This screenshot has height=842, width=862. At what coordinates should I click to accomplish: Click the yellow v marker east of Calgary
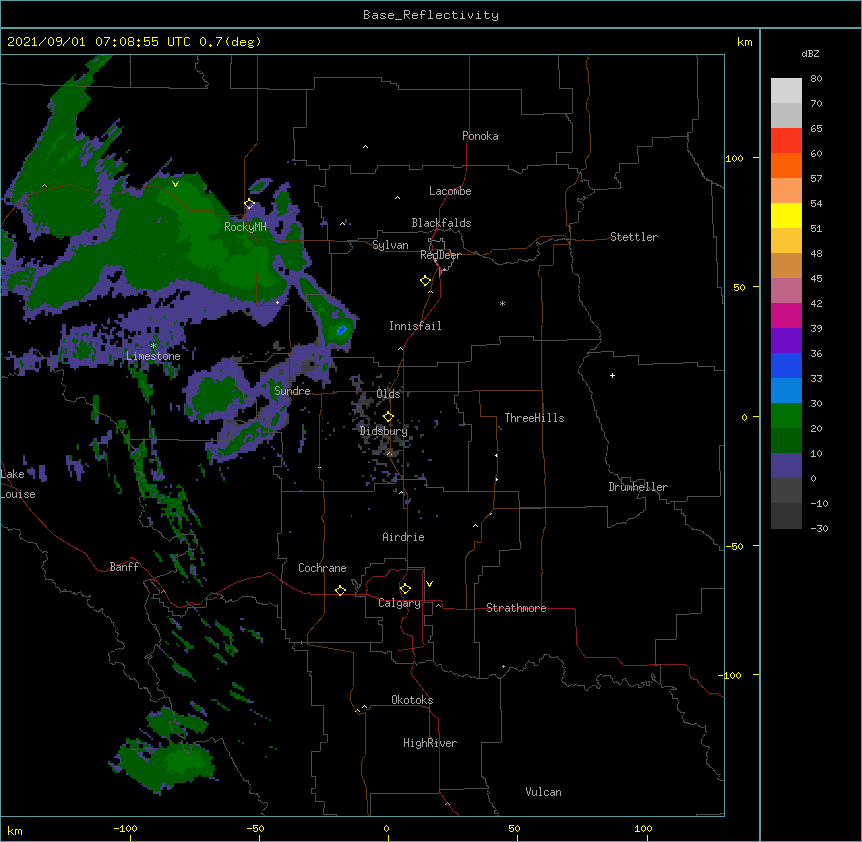point(429,584)
